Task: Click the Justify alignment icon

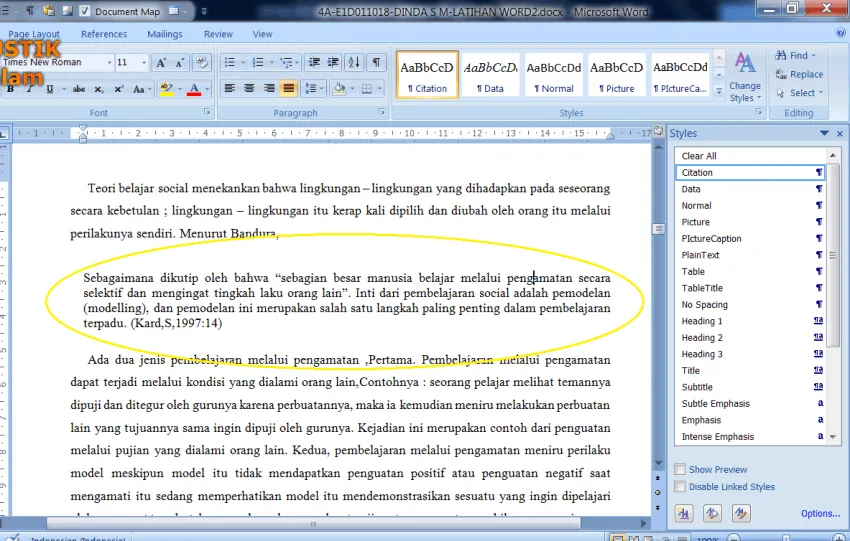Action: click(288, 88)
